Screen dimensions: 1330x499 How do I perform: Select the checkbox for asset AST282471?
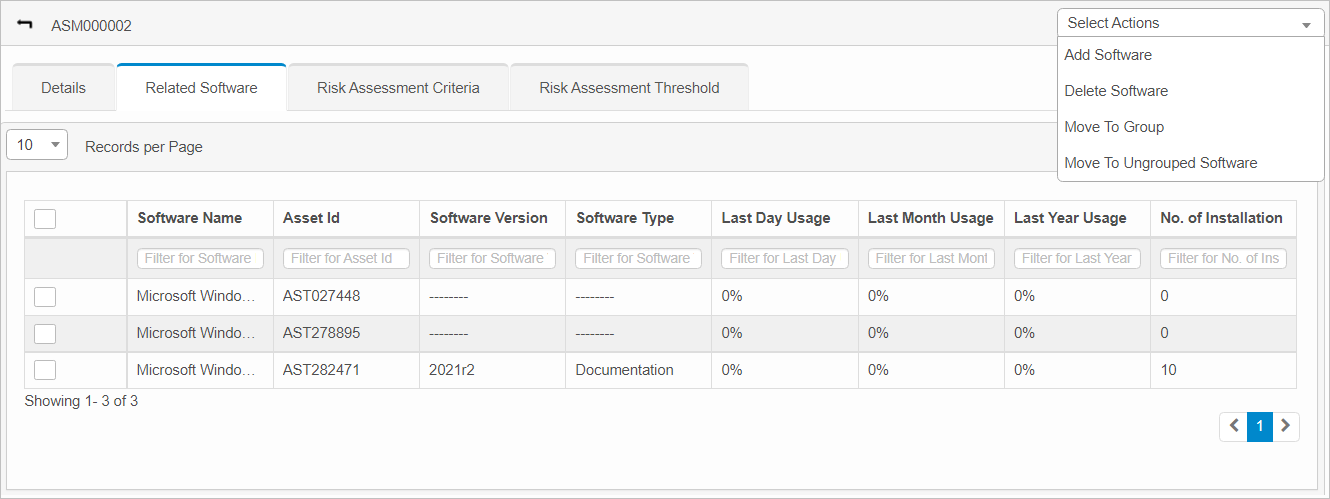click(45, 371)
